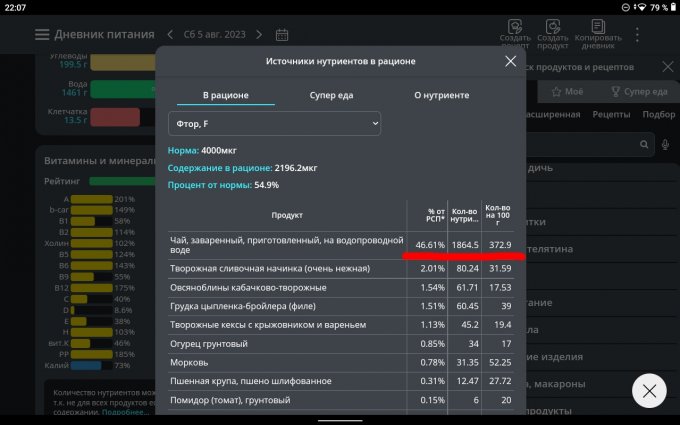Open the calendar date picker icon
This screenshot has height=425, width=680.
pos(282,34)
